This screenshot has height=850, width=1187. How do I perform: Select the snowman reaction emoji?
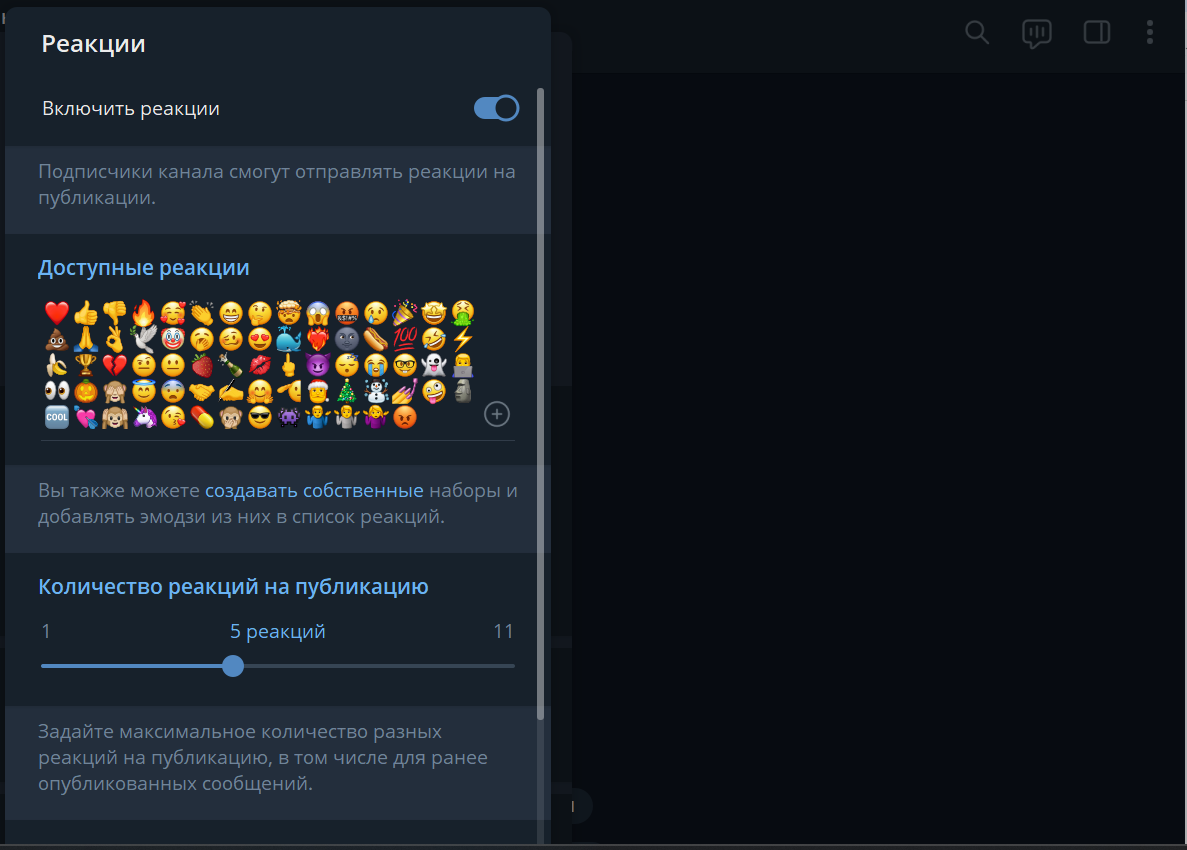pos(376,391)
